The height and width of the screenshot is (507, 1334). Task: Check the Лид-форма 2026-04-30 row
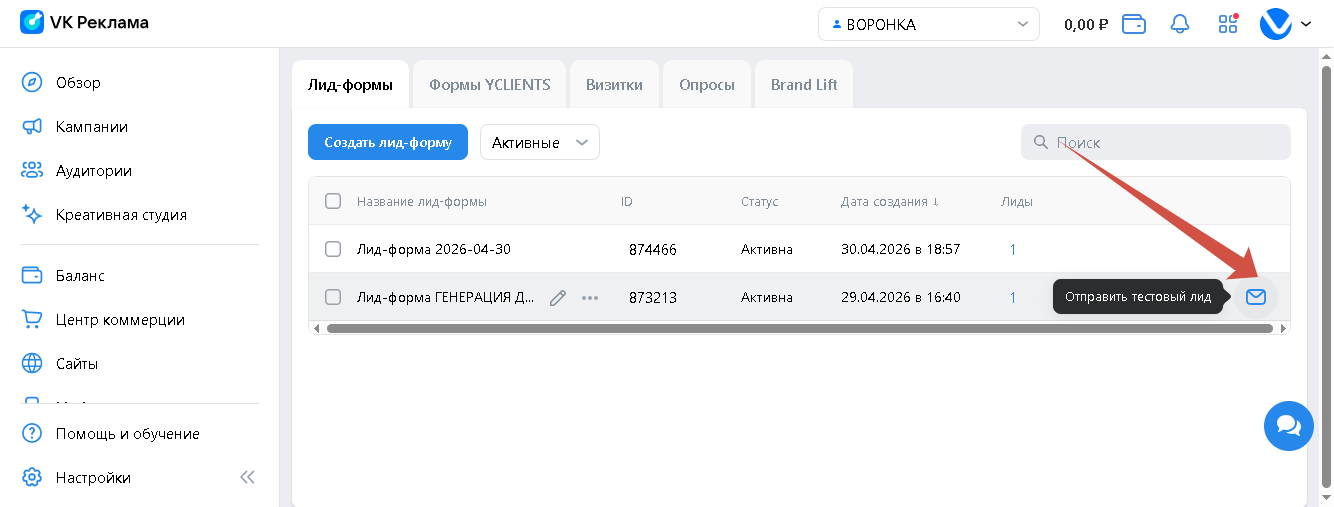pyautogui.click(x=333, y=249)
